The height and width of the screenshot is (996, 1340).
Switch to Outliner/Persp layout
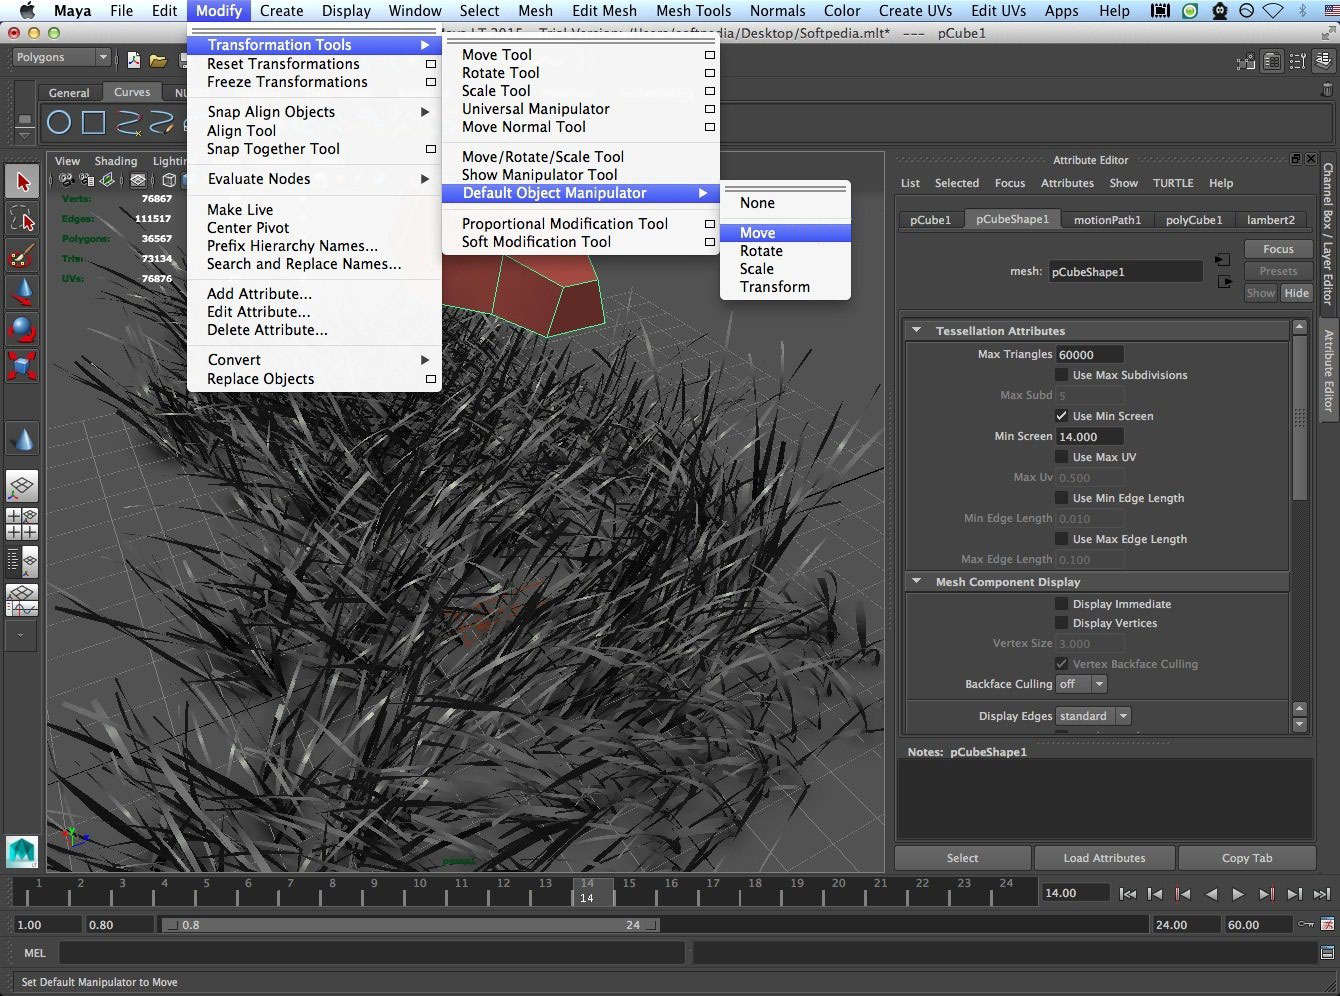coord(22,562)
